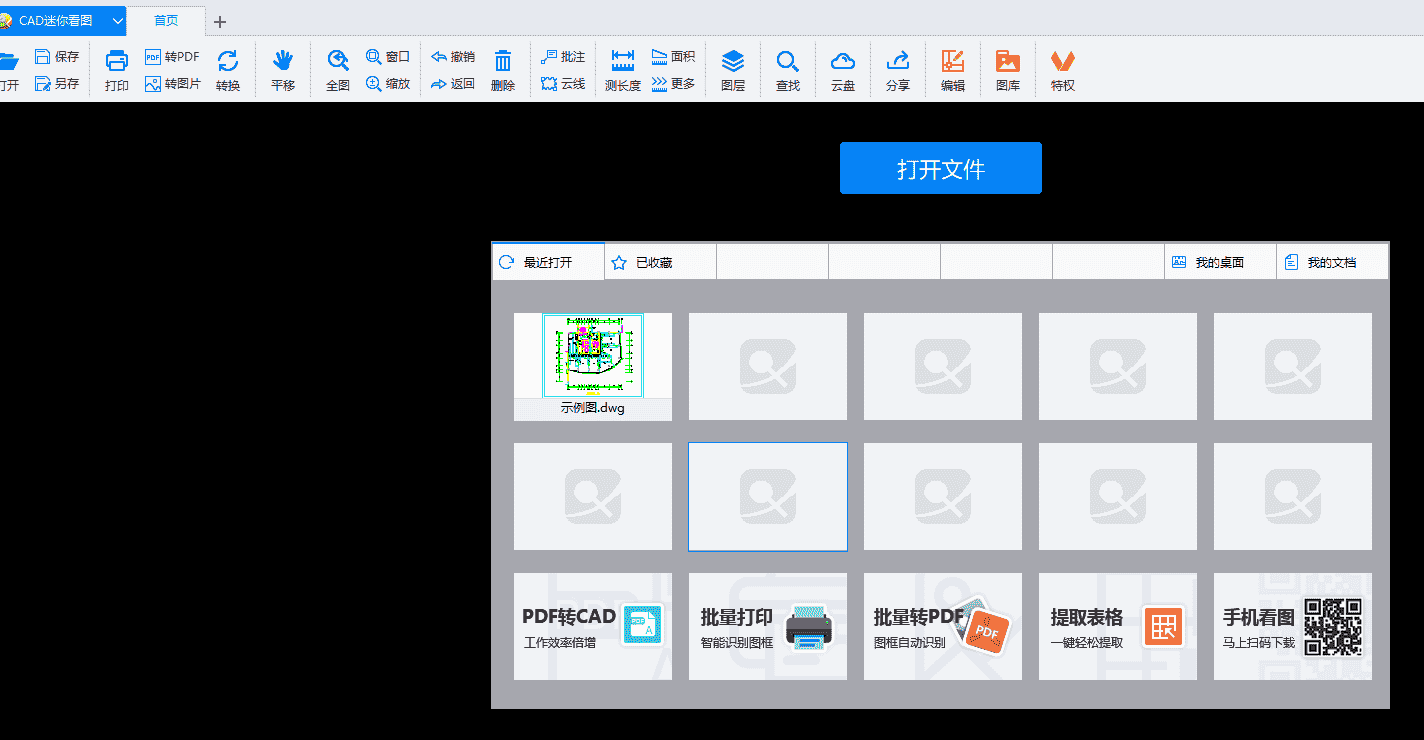Image resolution: width=1424 pixels, height=740 pixels.
Task: Click the blue 打开文件 button
Action: click(940, 167)
